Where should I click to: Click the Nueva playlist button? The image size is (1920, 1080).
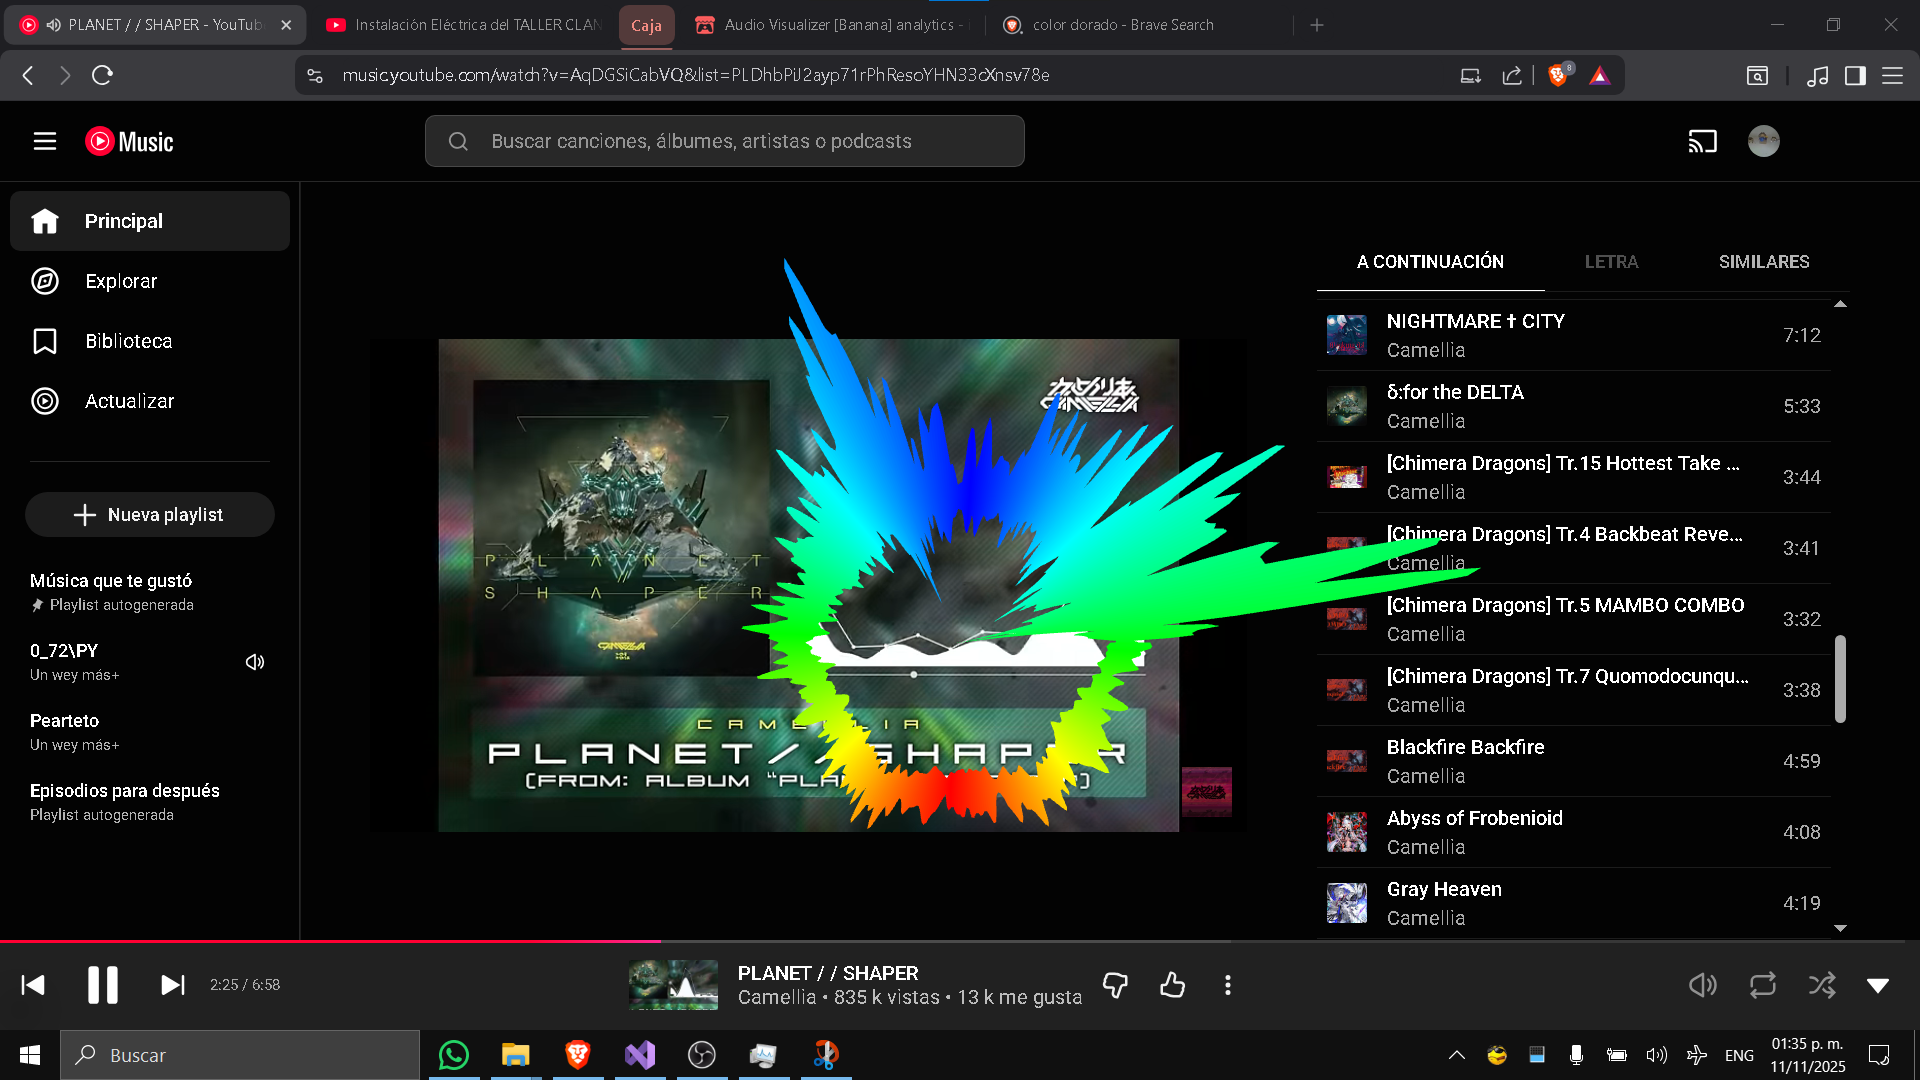(150, 515)
